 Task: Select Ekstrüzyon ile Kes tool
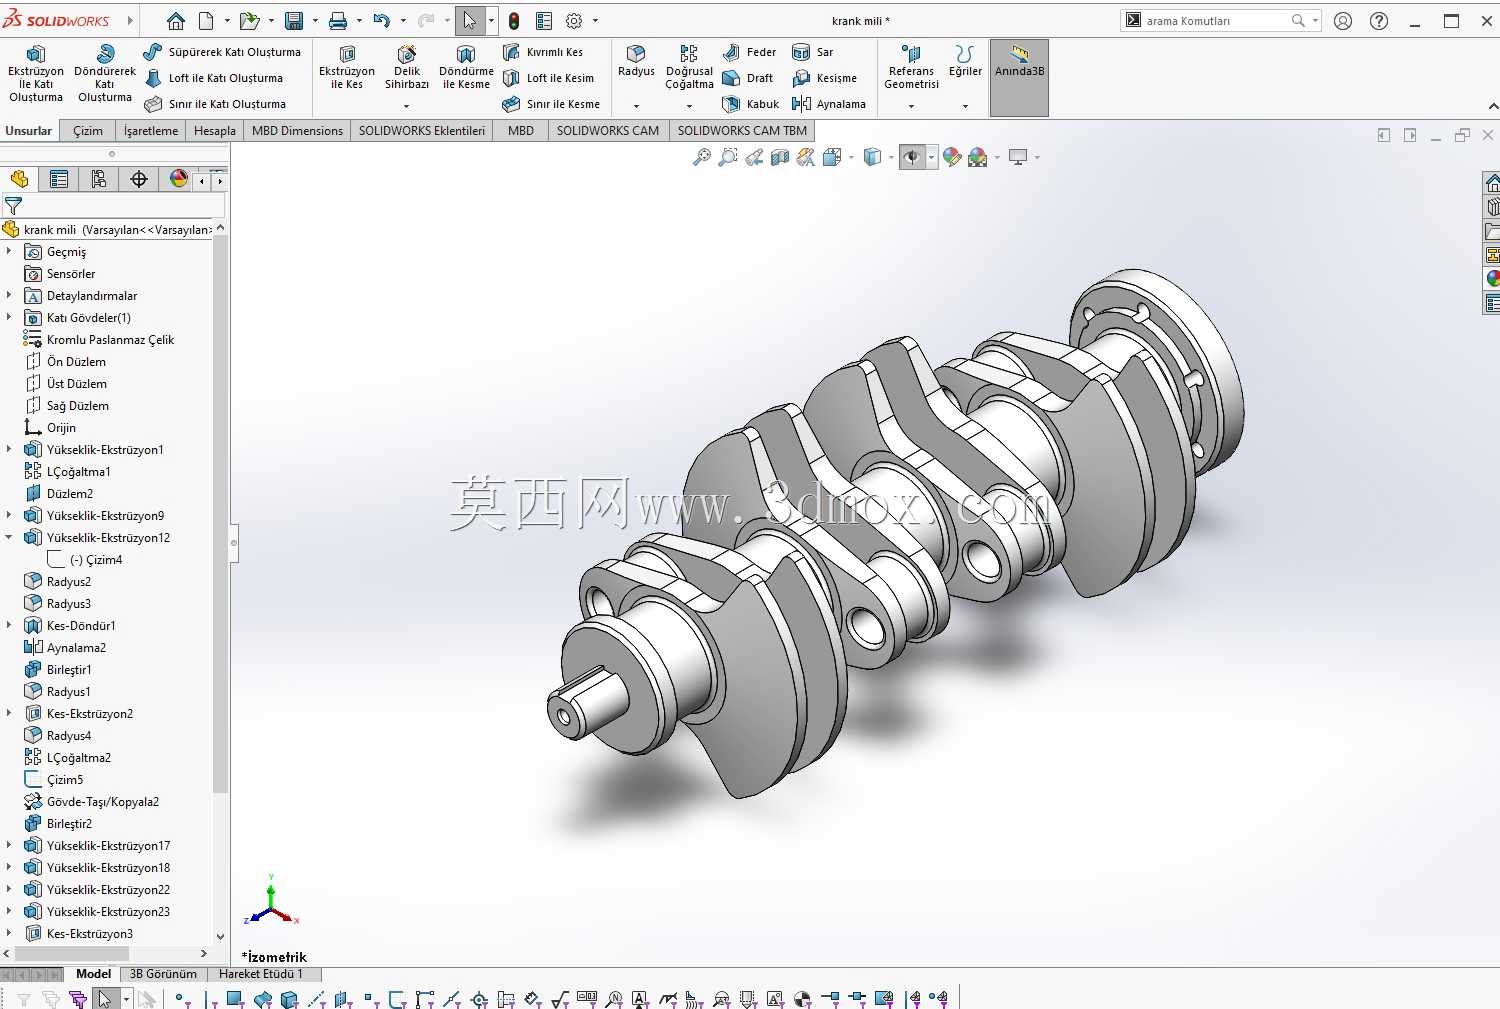[347, 68]
